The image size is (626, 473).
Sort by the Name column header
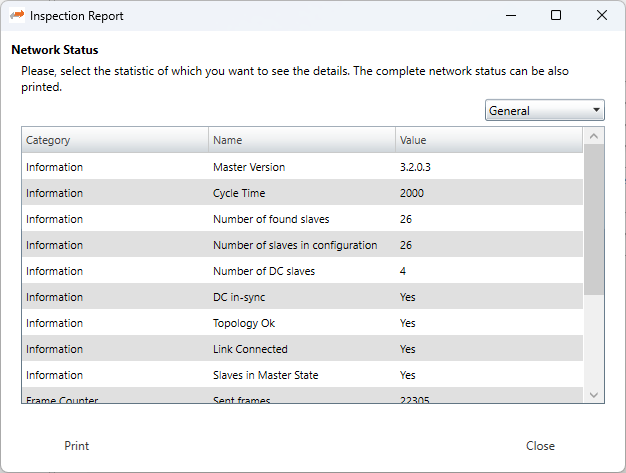click(x=228, y=141)
